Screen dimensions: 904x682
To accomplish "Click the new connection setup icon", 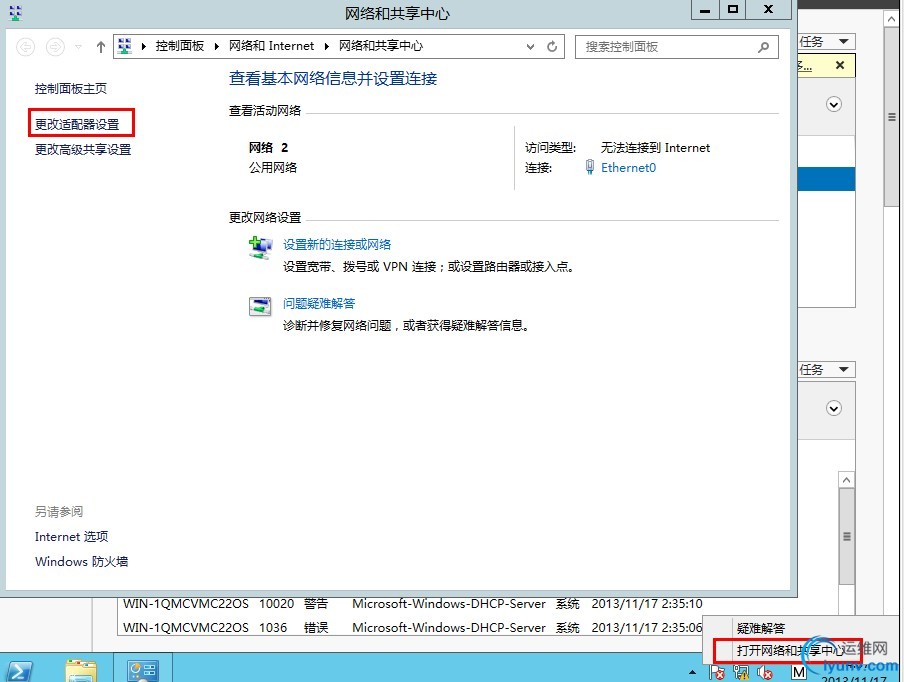I will pos(260,248).
